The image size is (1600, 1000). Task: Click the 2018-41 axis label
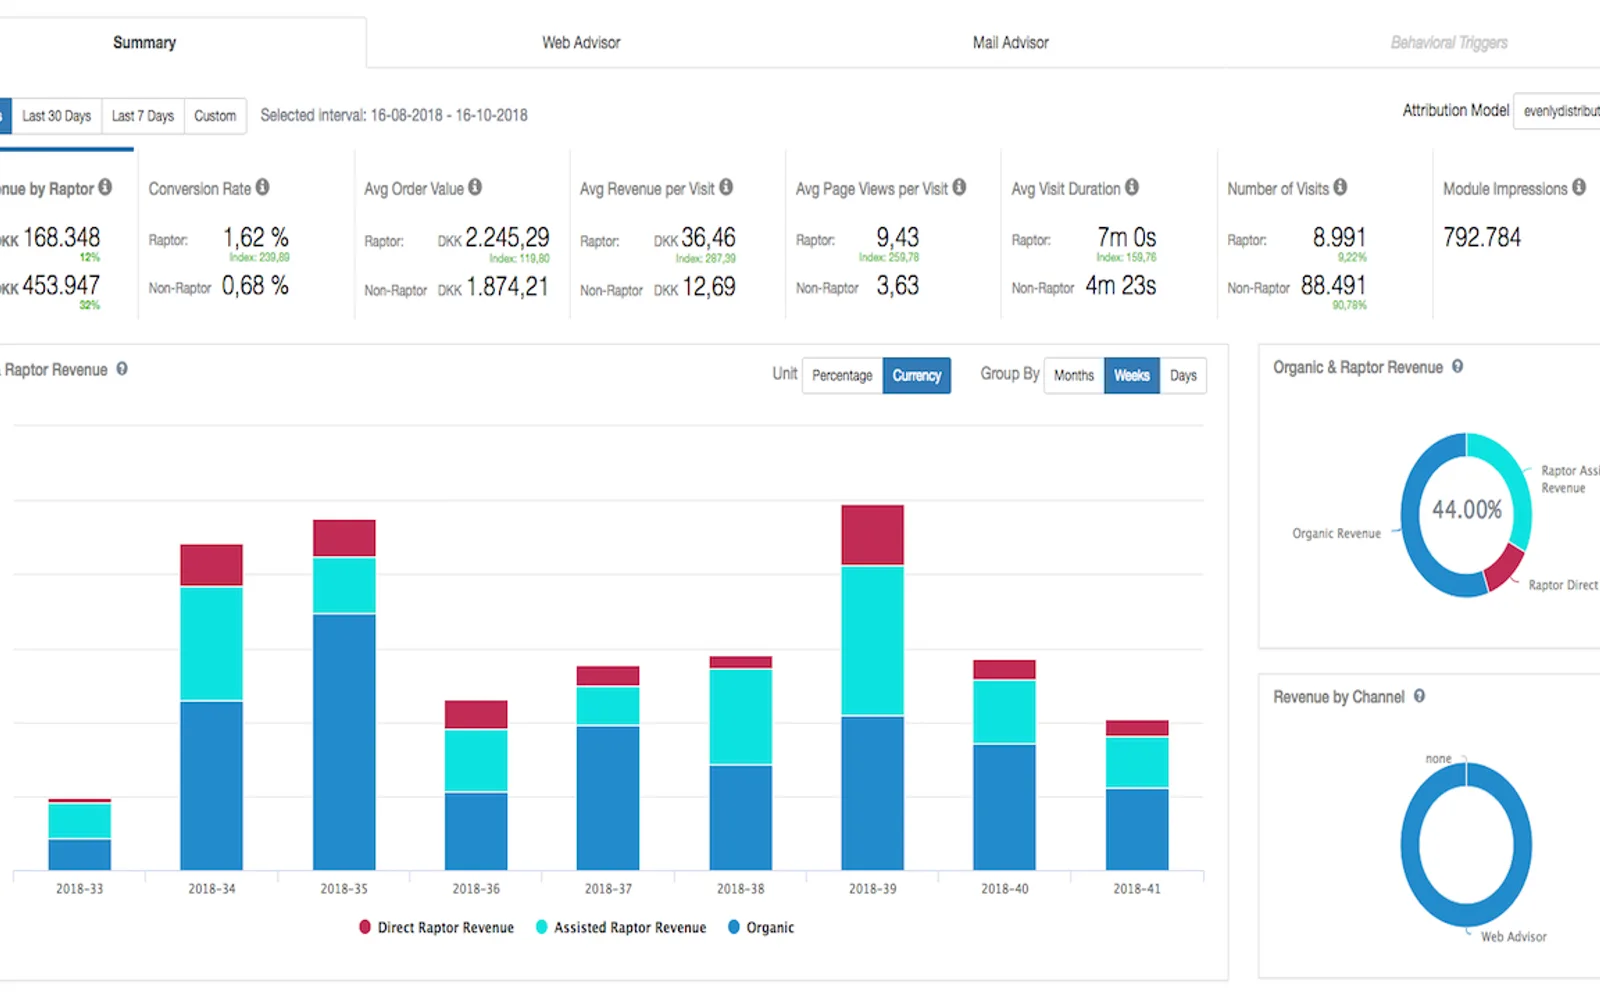point(1137,889)
